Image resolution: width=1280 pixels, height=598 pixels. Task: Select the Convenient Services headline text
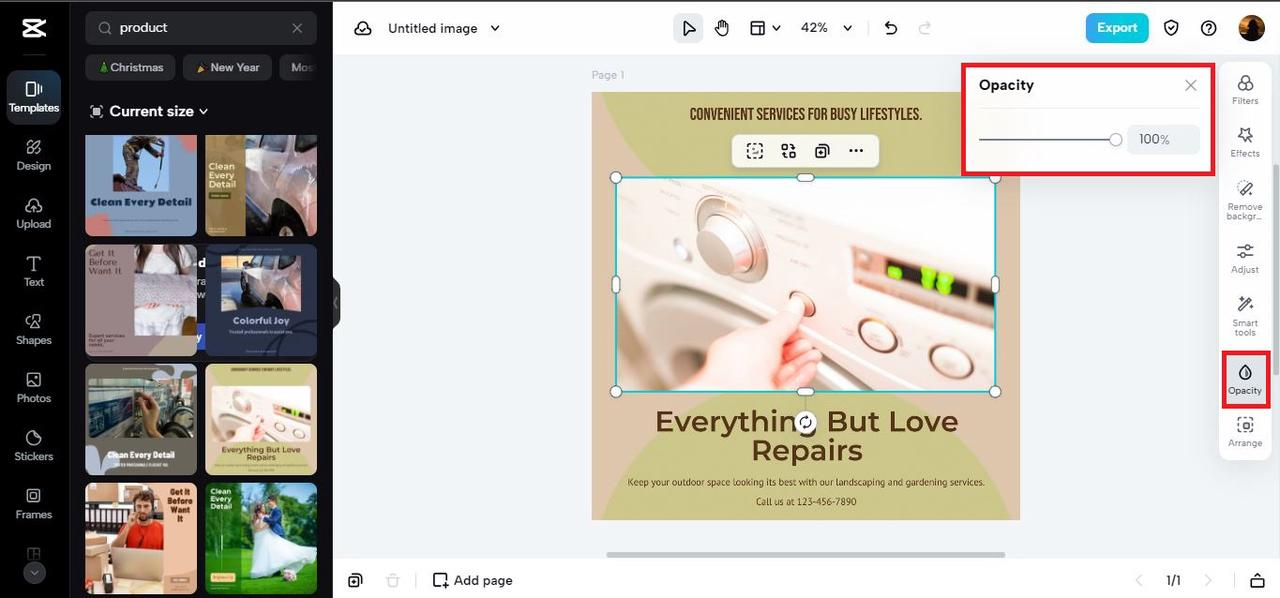[806, 114]
